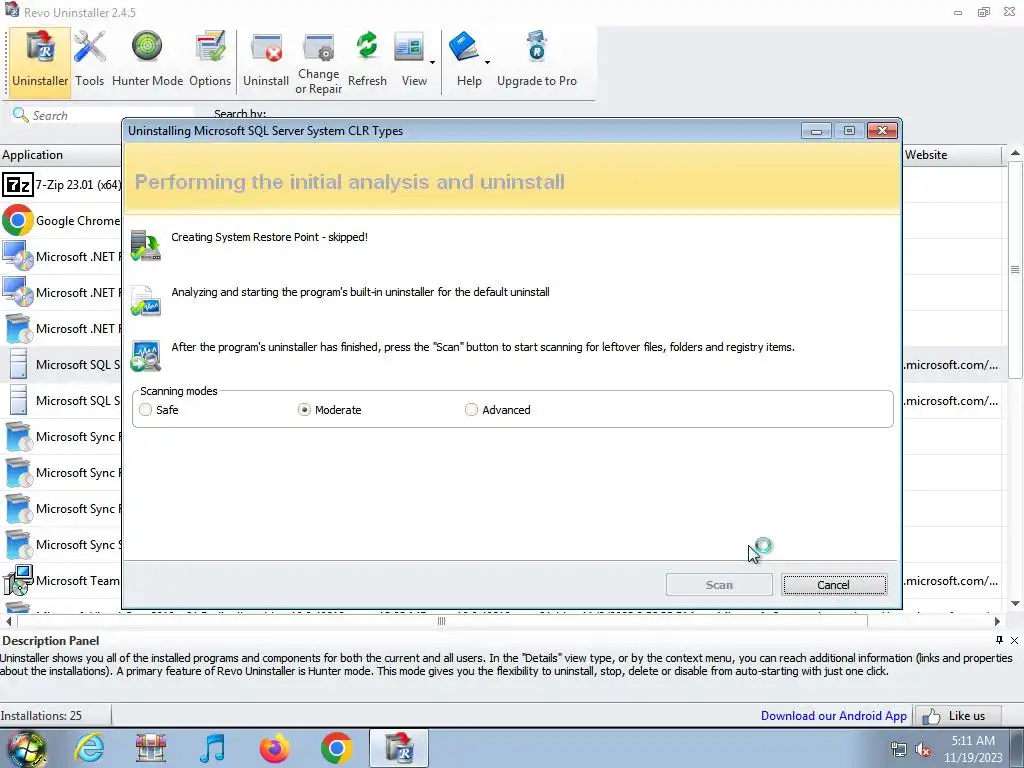Expand the View dropdown arrow

point(432,63)
